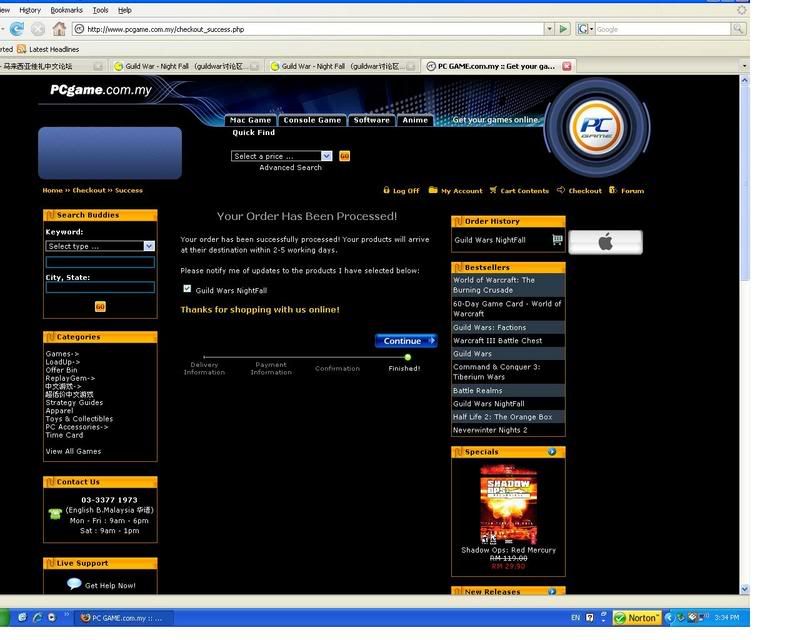
Task: Click the Apple logo button
Action: pos(606,242)
